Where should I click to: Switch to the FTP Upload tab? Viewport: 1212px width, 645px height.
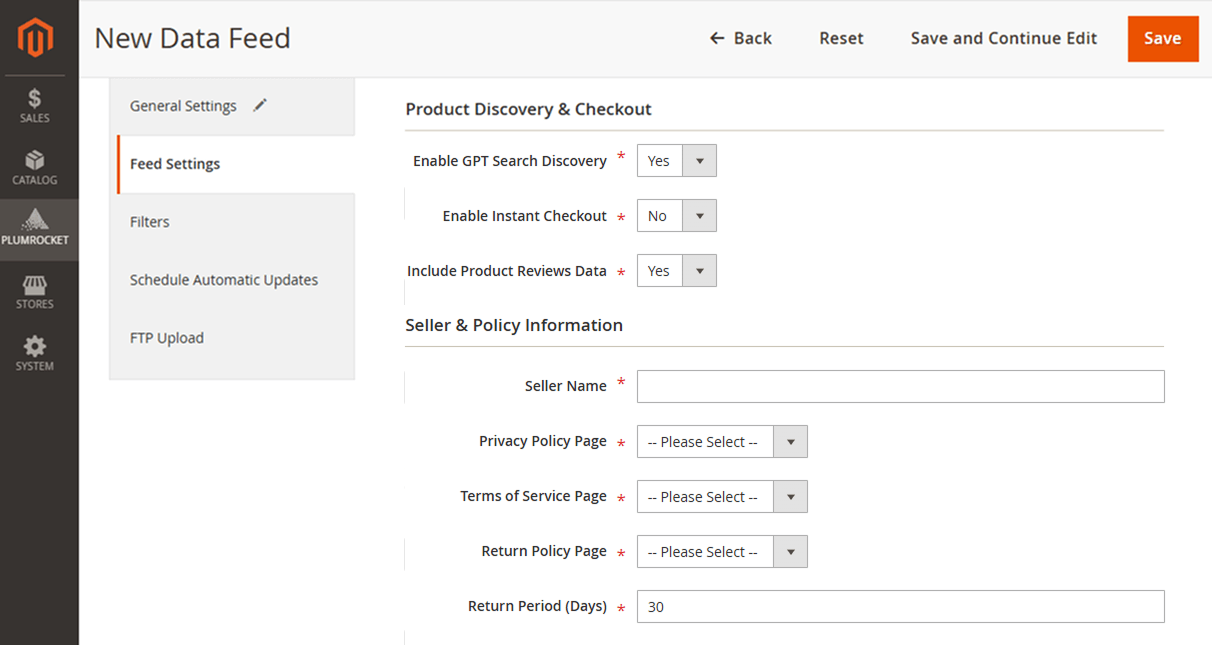tap(167, 337)
